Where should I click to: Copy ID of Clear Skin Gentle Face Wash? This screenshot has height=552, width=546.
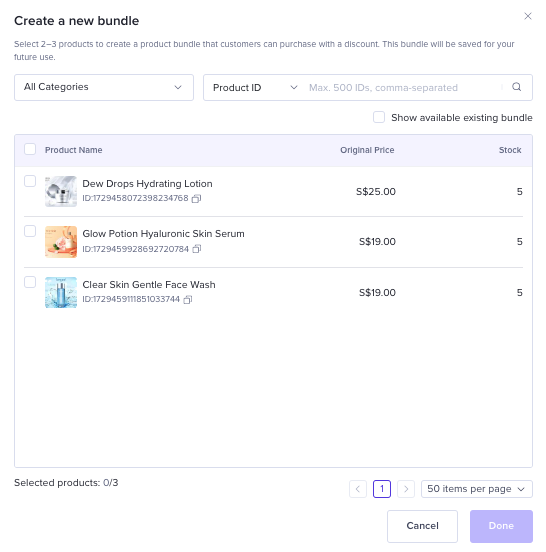coord(188,300)
